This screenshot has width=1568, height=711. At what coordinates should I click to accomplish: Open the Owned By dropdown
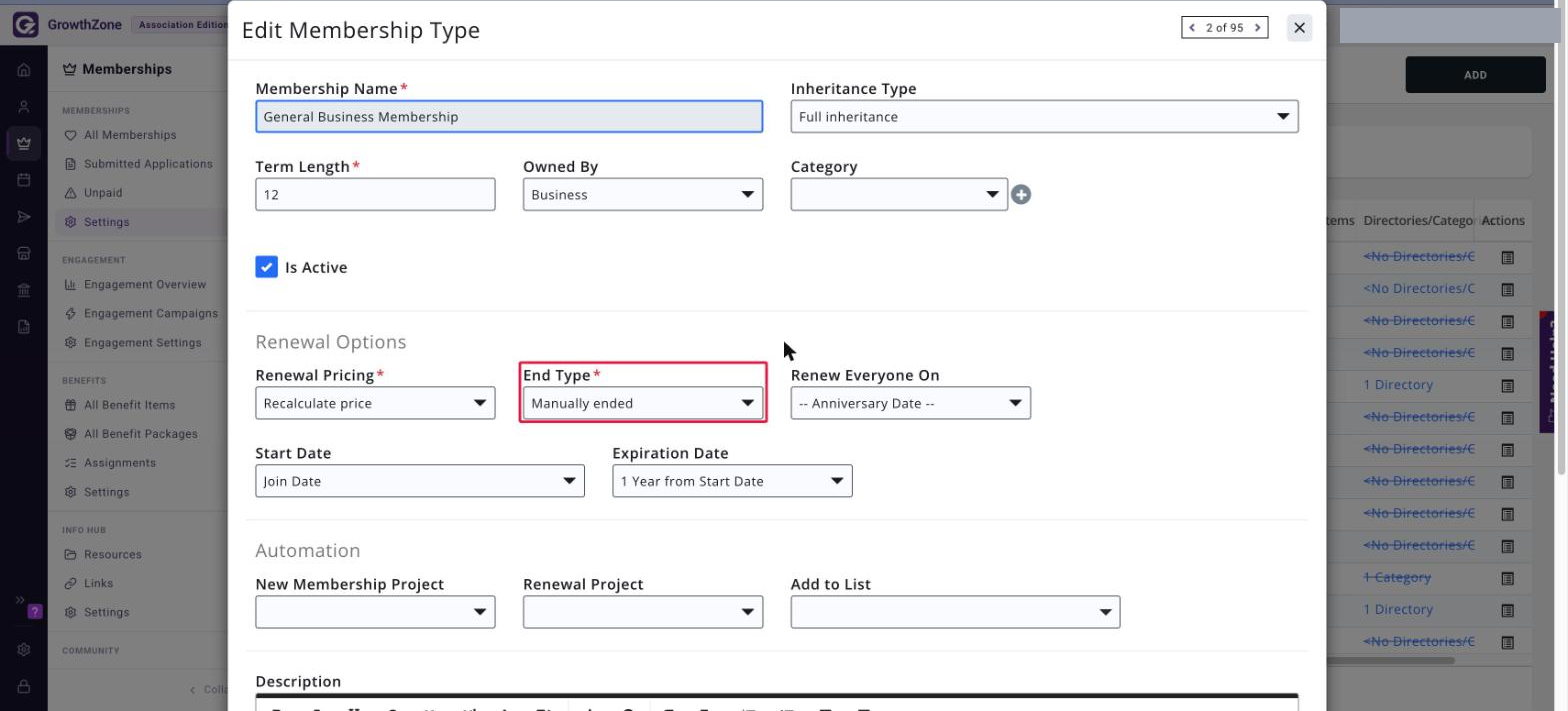tap(643, 194)
